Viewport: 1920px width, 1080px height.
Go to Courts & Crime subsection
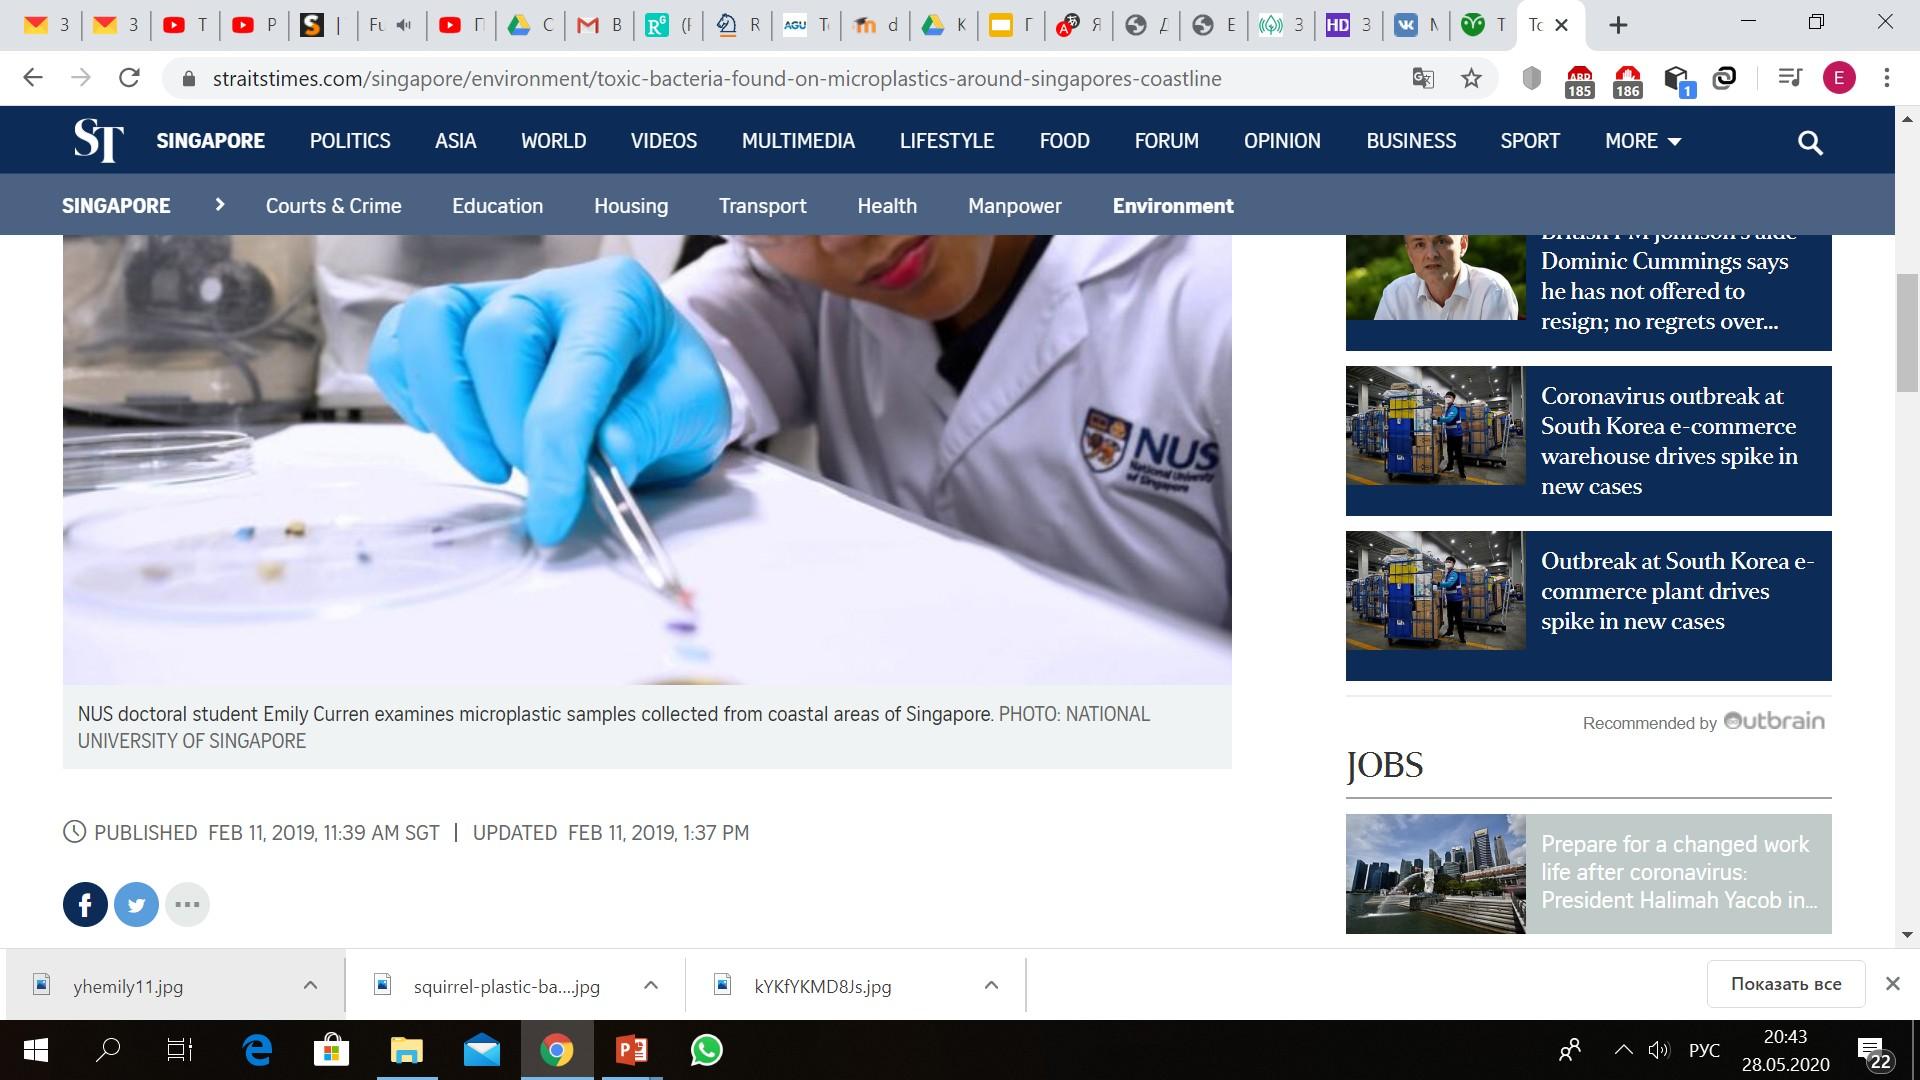pos(333,206)
